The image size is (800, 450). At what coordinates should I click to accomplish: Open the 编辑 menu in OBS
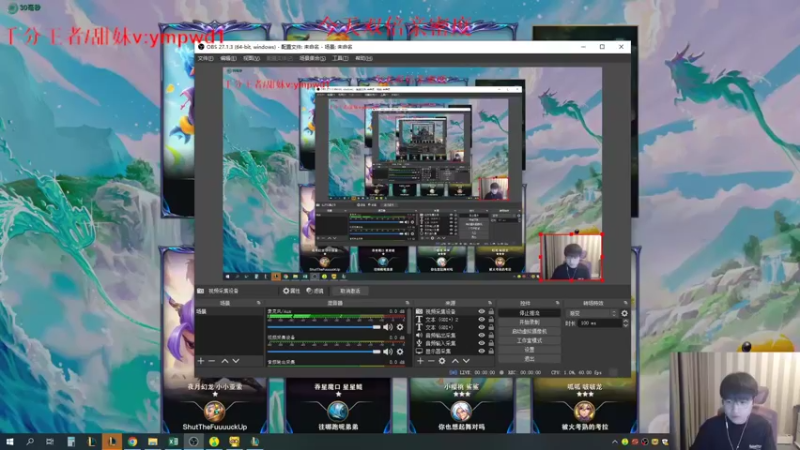pyautogui.click(x=228, y=59)
